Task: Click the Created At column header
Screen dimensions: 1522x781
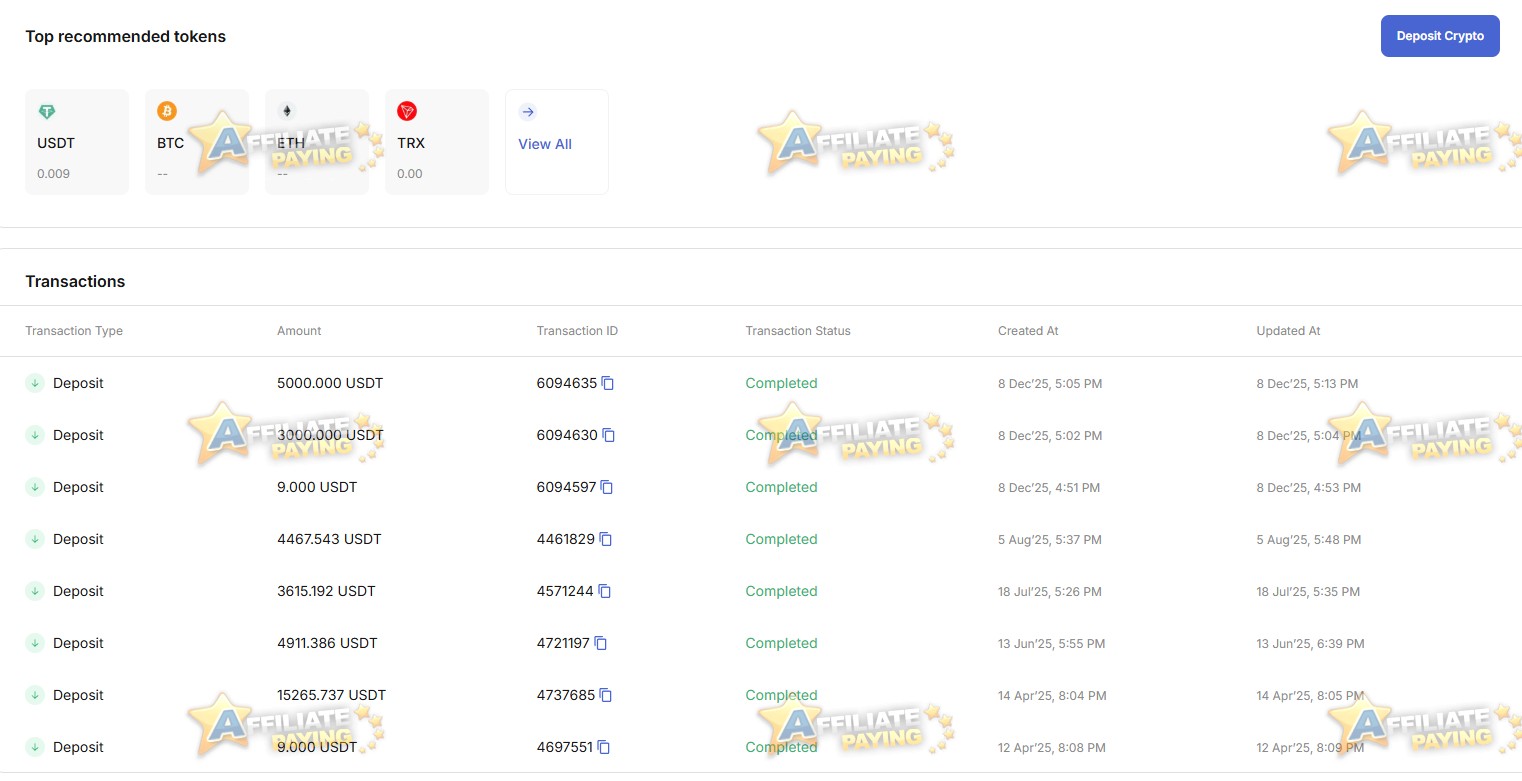Action: pos(1028,331)
